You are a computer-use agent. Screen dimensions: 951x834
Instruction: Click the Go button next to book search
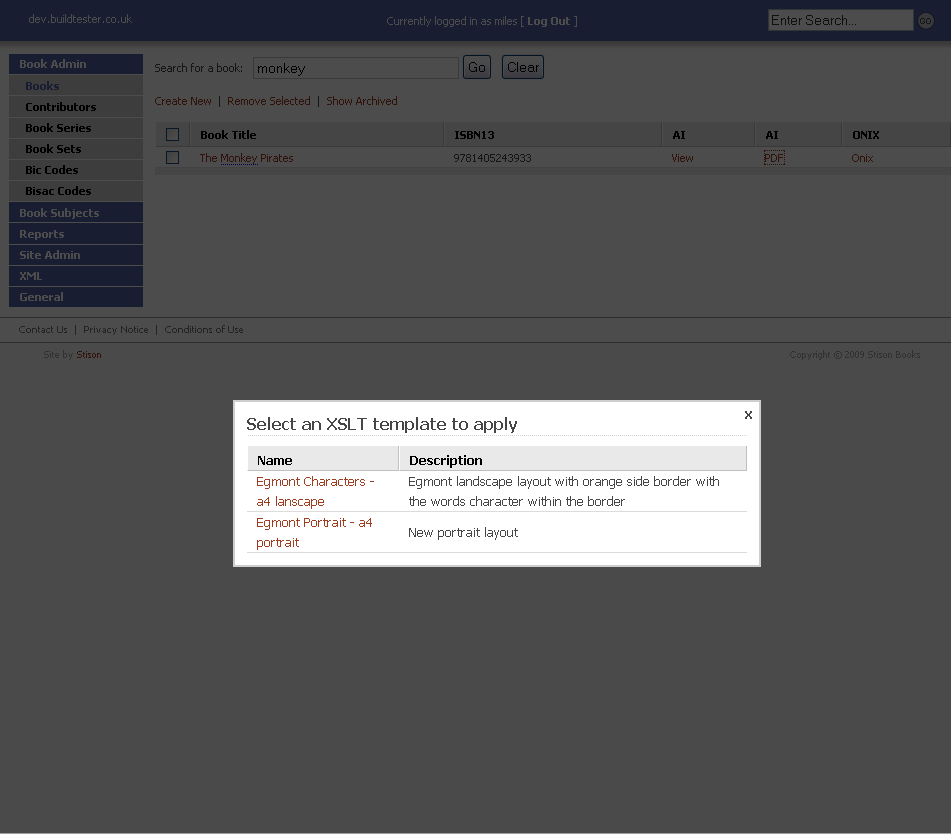[477, 67]
